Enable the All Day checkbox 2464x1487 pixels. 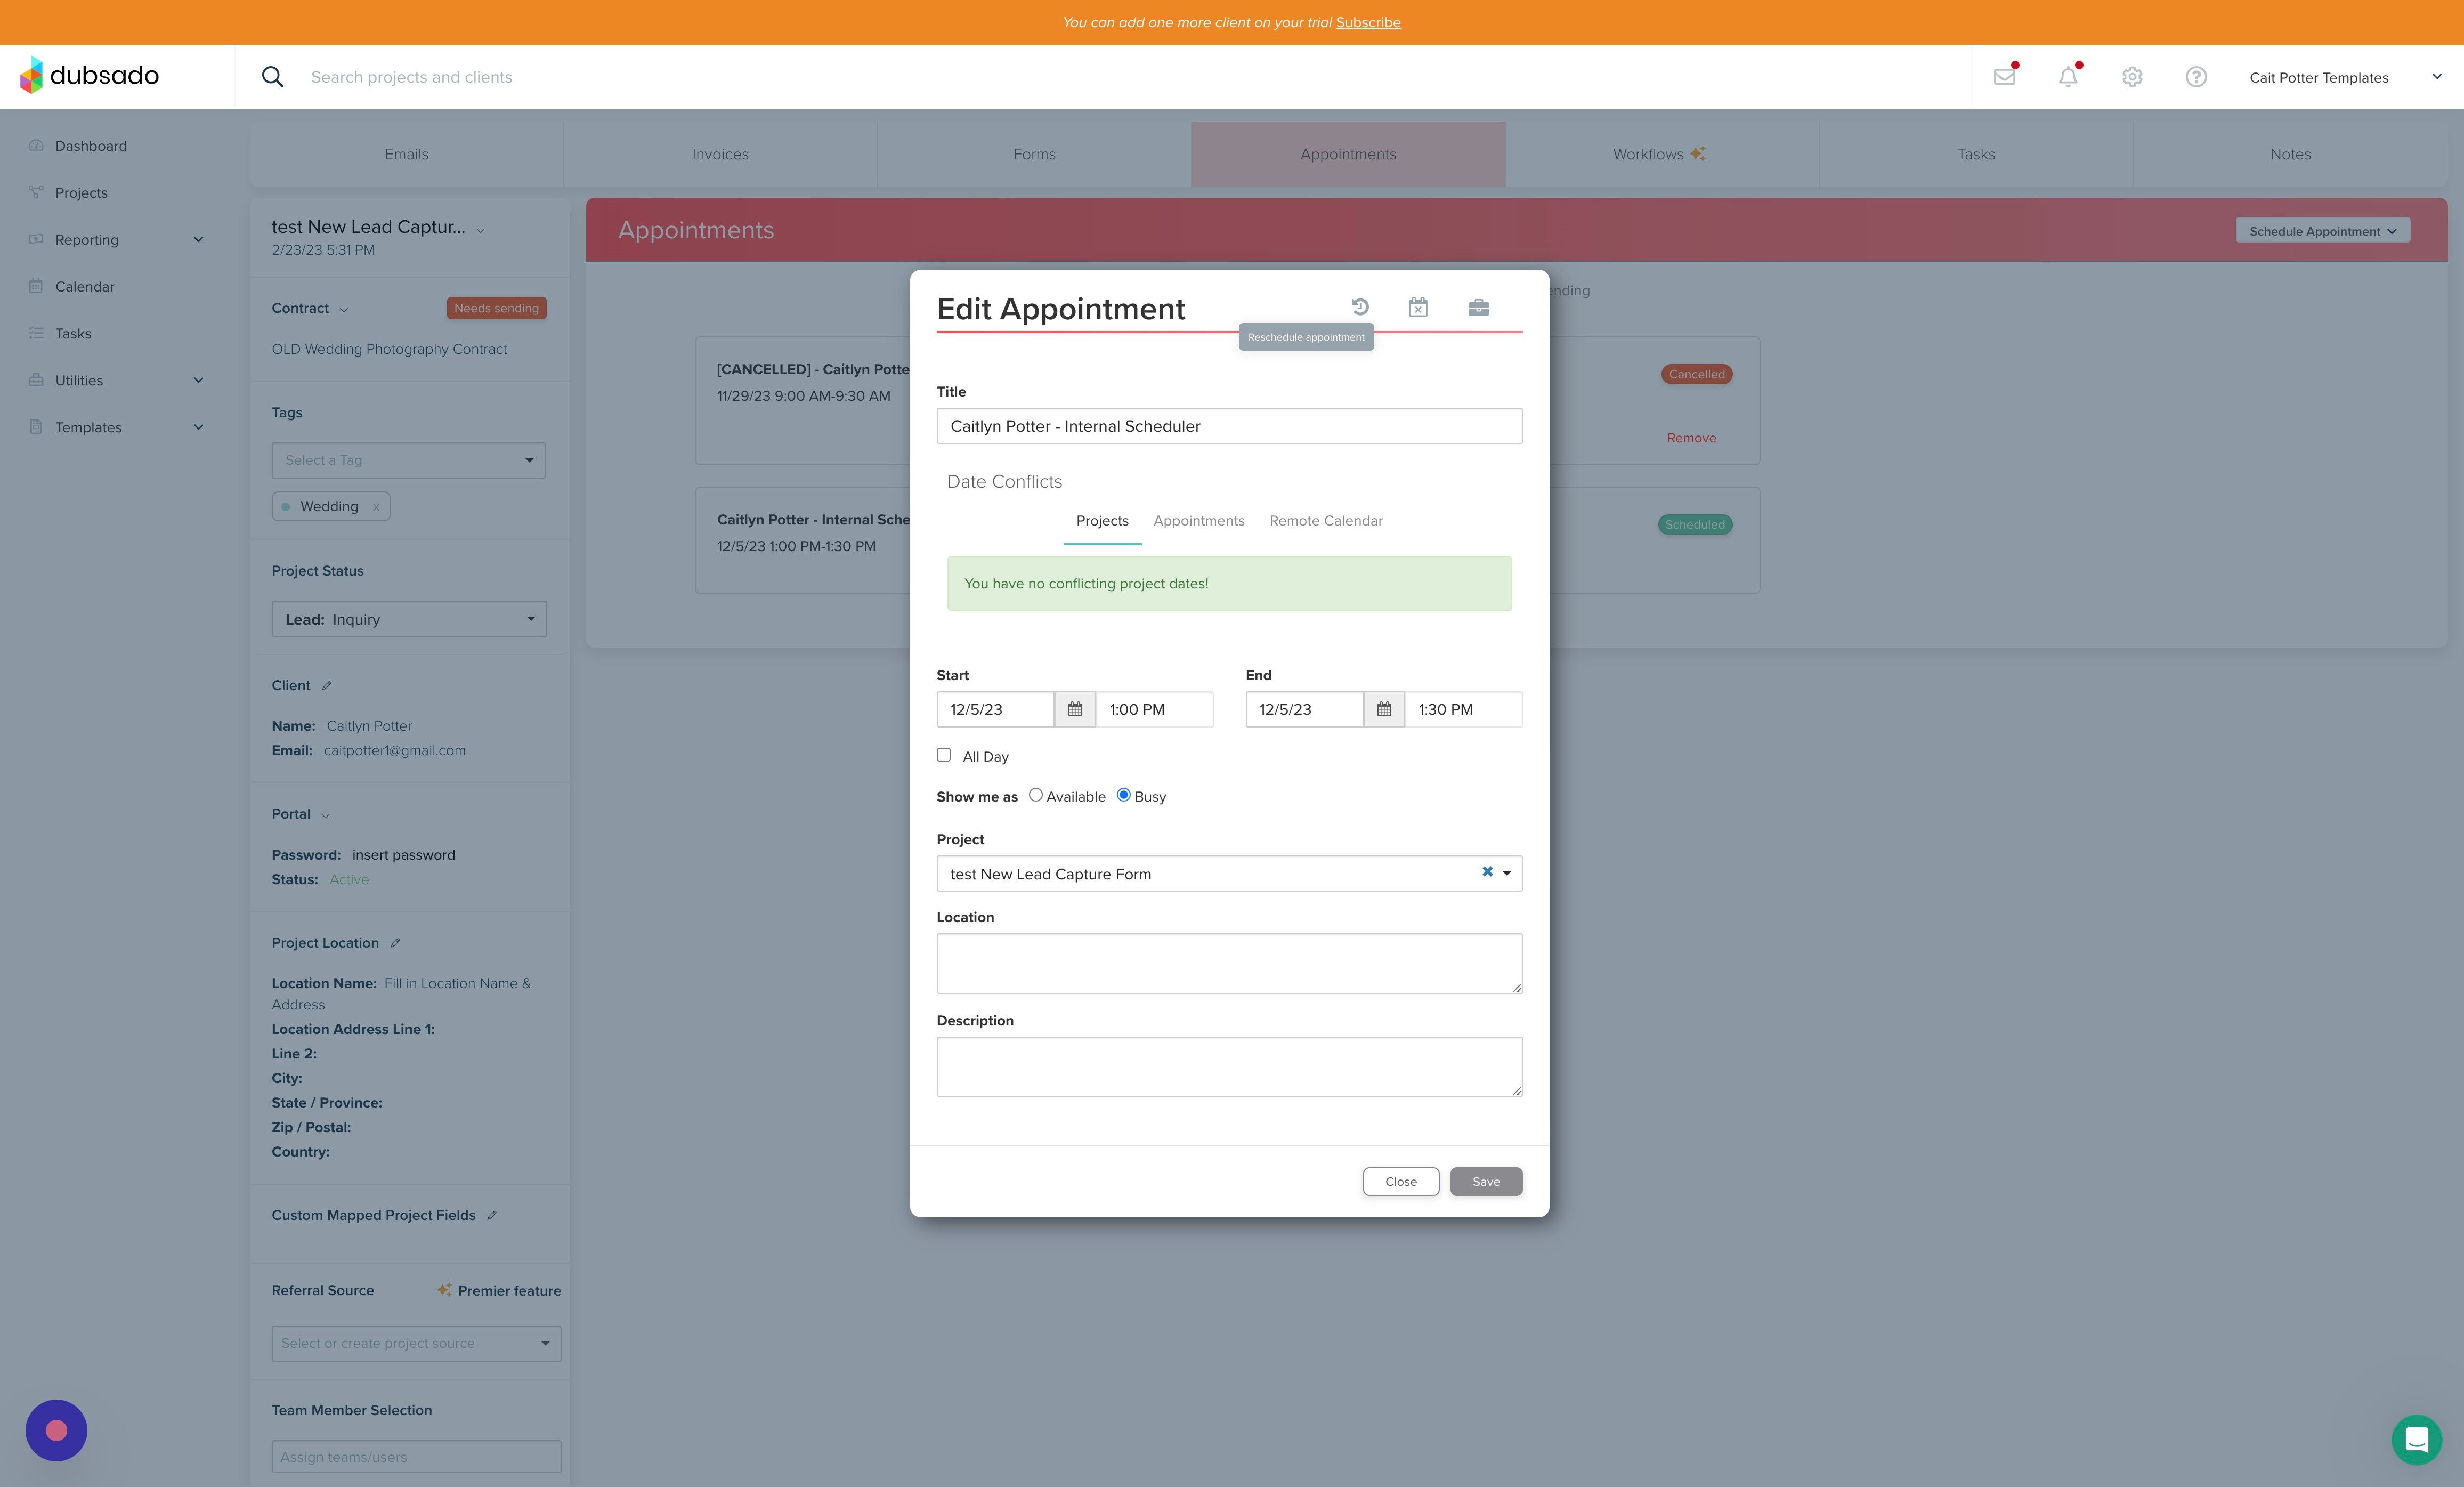tap(943, 755)
